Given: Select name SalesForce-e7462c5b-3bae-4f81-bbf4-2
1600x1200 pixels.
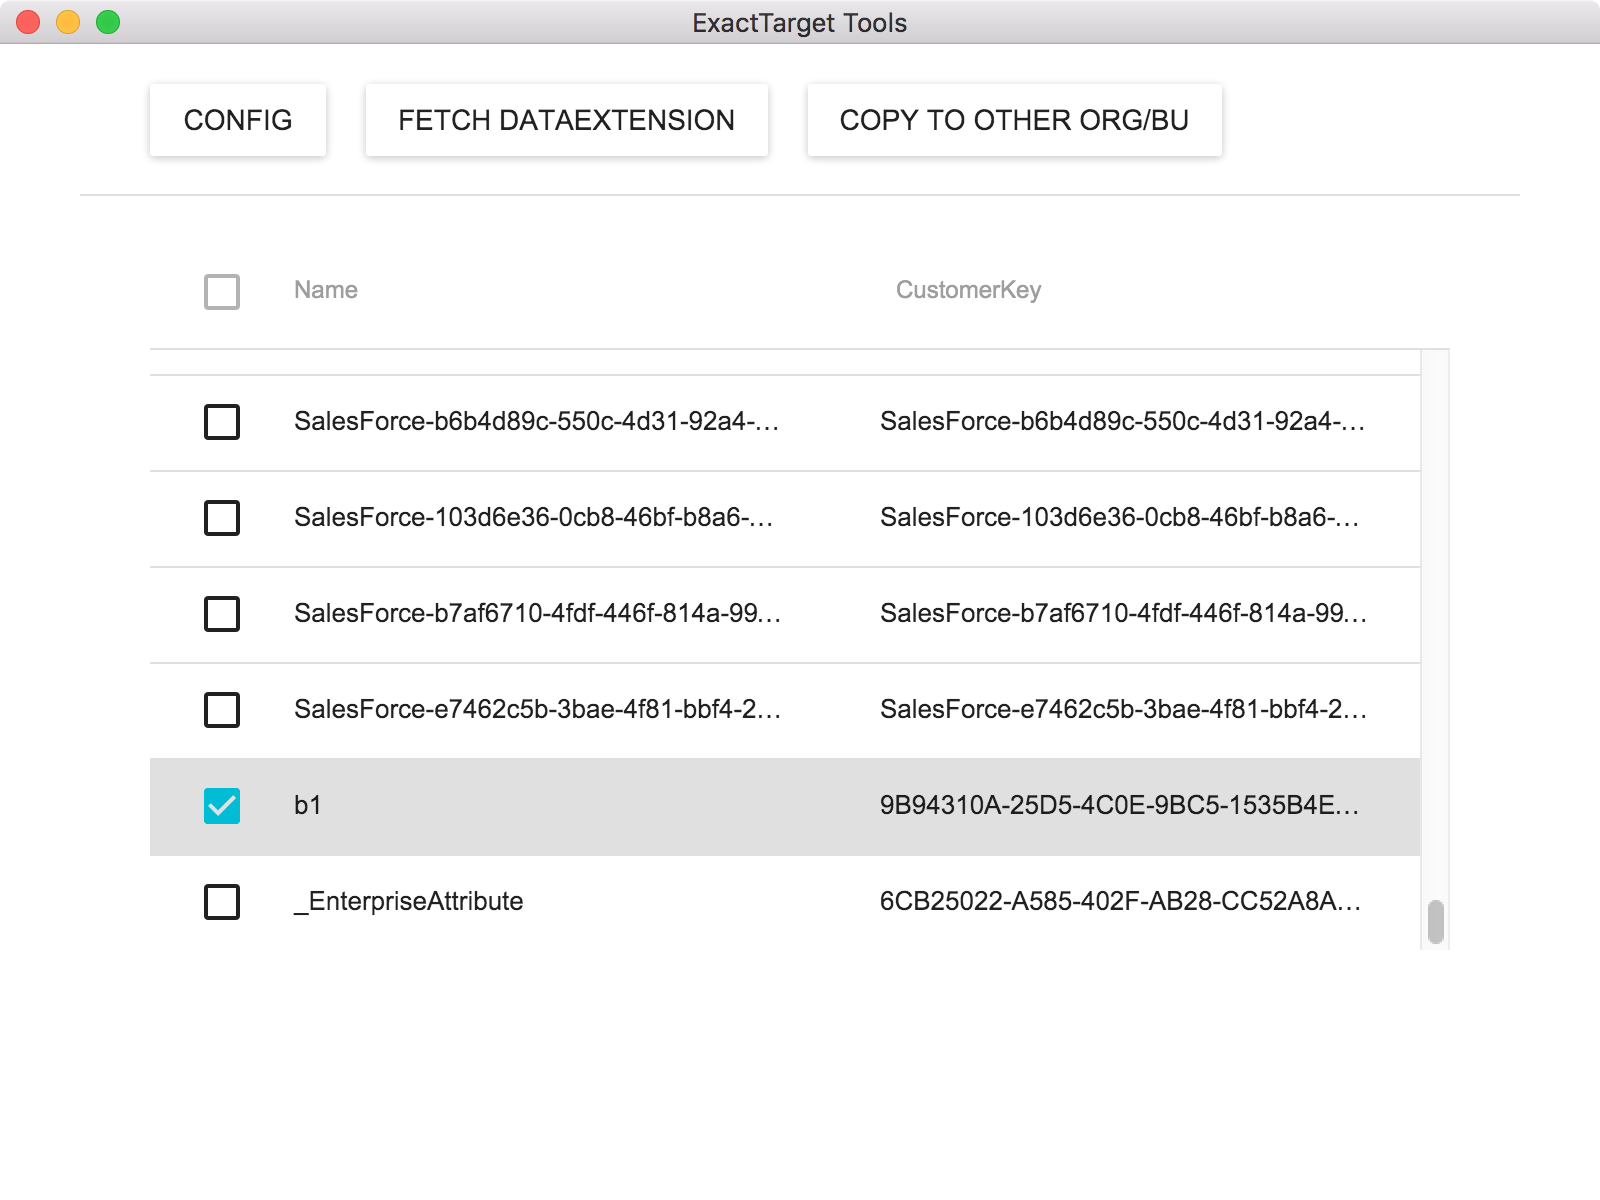Looking at the screenshot, I should click(538, 710).
